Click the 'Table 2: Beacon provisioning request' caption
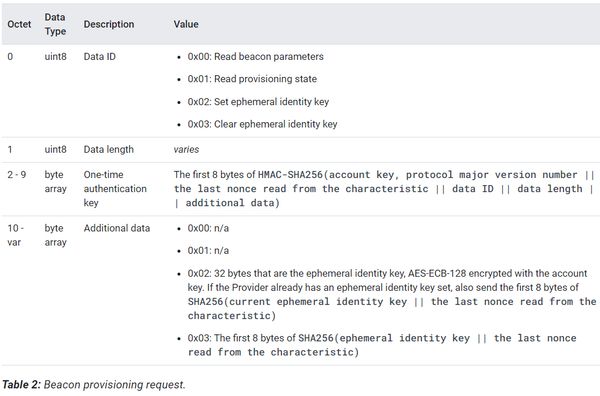This screenshot has width=600, height=396. coord(94,385)
